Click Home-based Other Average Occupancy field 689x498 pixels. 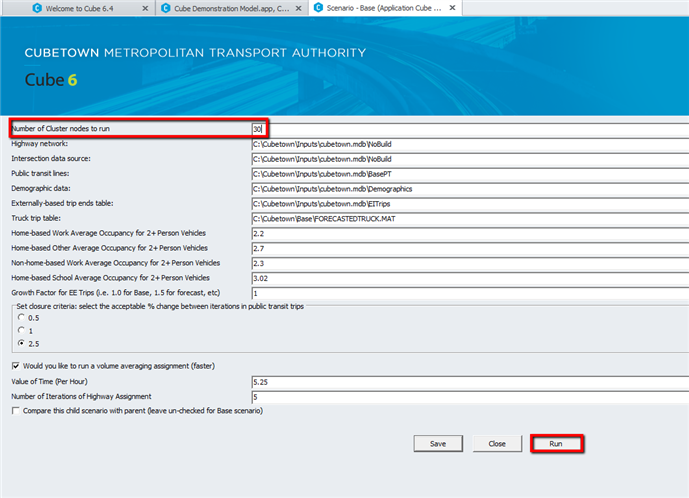(470, 249)
